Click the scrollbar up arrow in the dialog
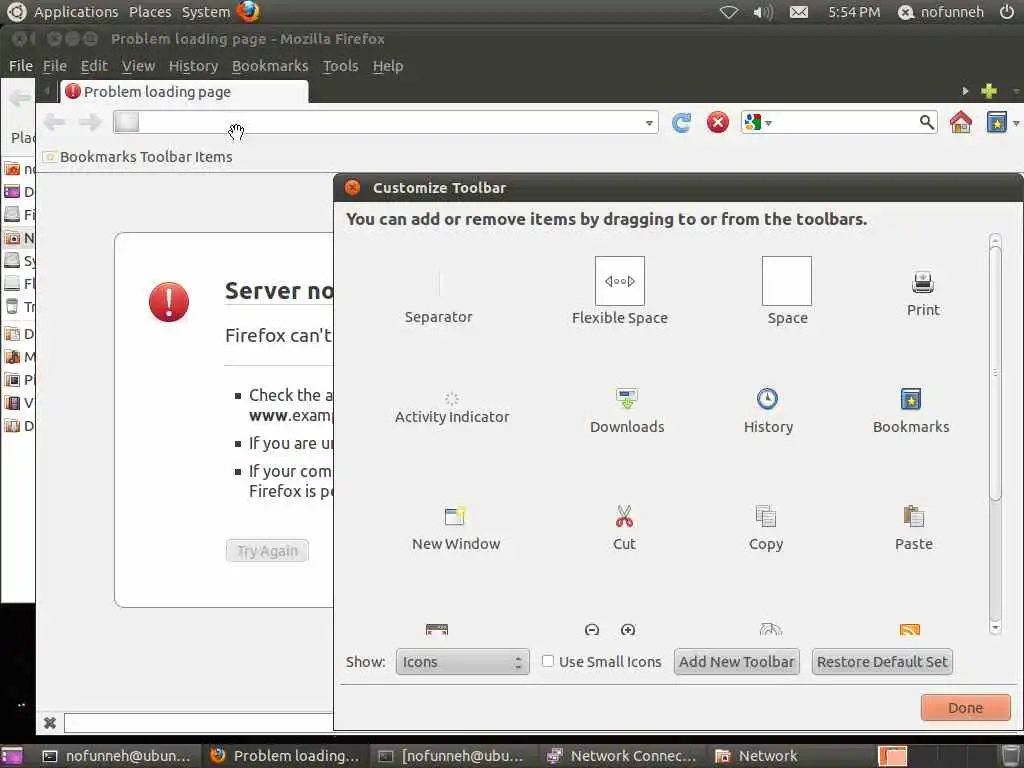 pyautogui.click(x=995, y=240)
